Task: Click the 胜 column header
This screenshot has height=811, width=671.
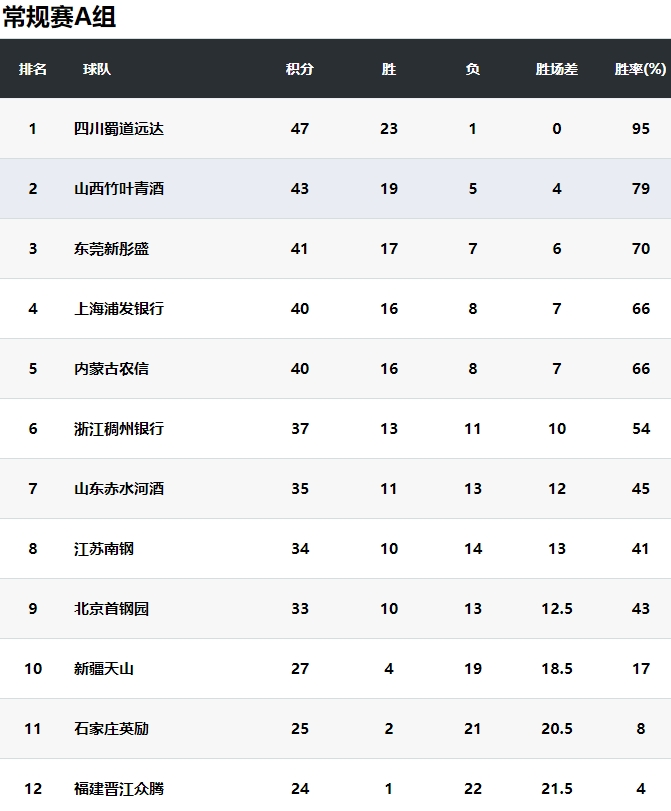Action: 389,69
